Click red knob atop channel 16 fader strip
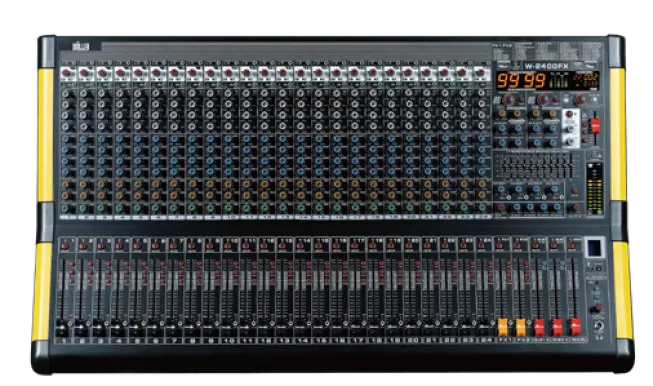Screen dimensions: 653x386 [336, 246]
